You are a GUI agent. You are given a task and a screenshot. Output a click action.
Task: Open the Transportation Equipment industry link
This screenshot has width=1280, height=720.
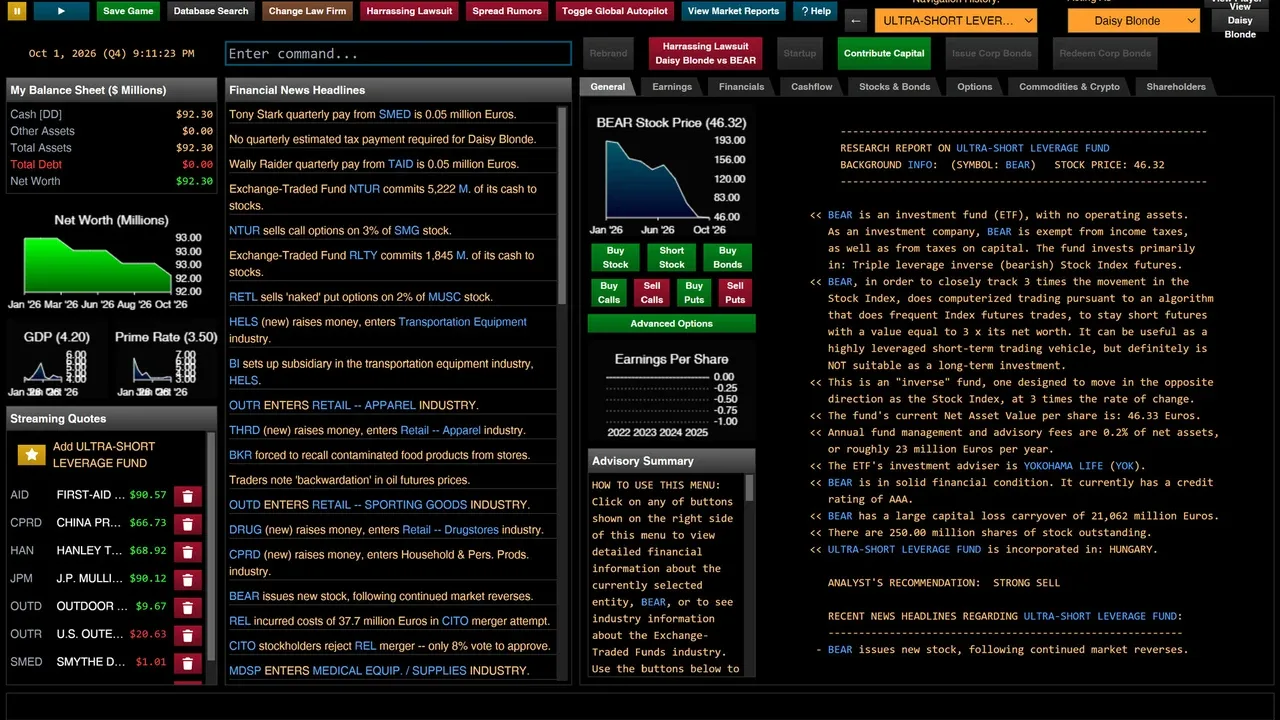coord(462,322)
